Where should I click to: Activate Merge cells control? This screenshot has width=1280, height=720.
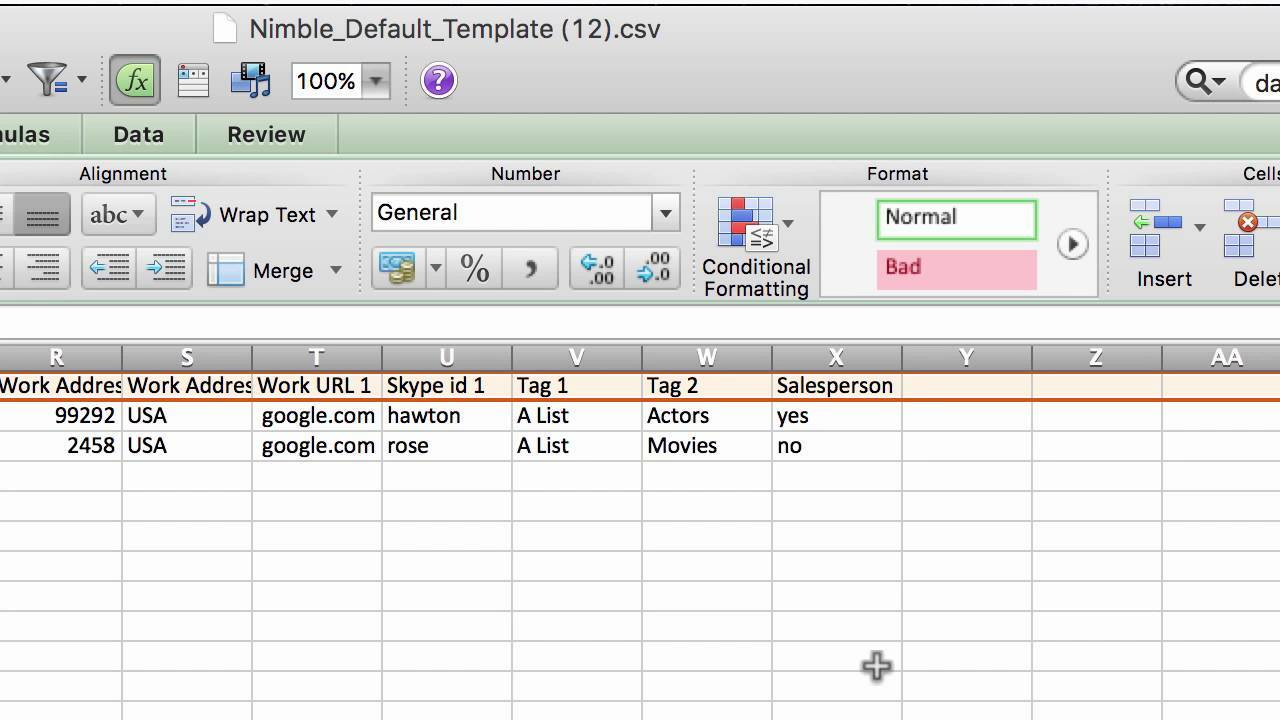click(x=271, y=270)
